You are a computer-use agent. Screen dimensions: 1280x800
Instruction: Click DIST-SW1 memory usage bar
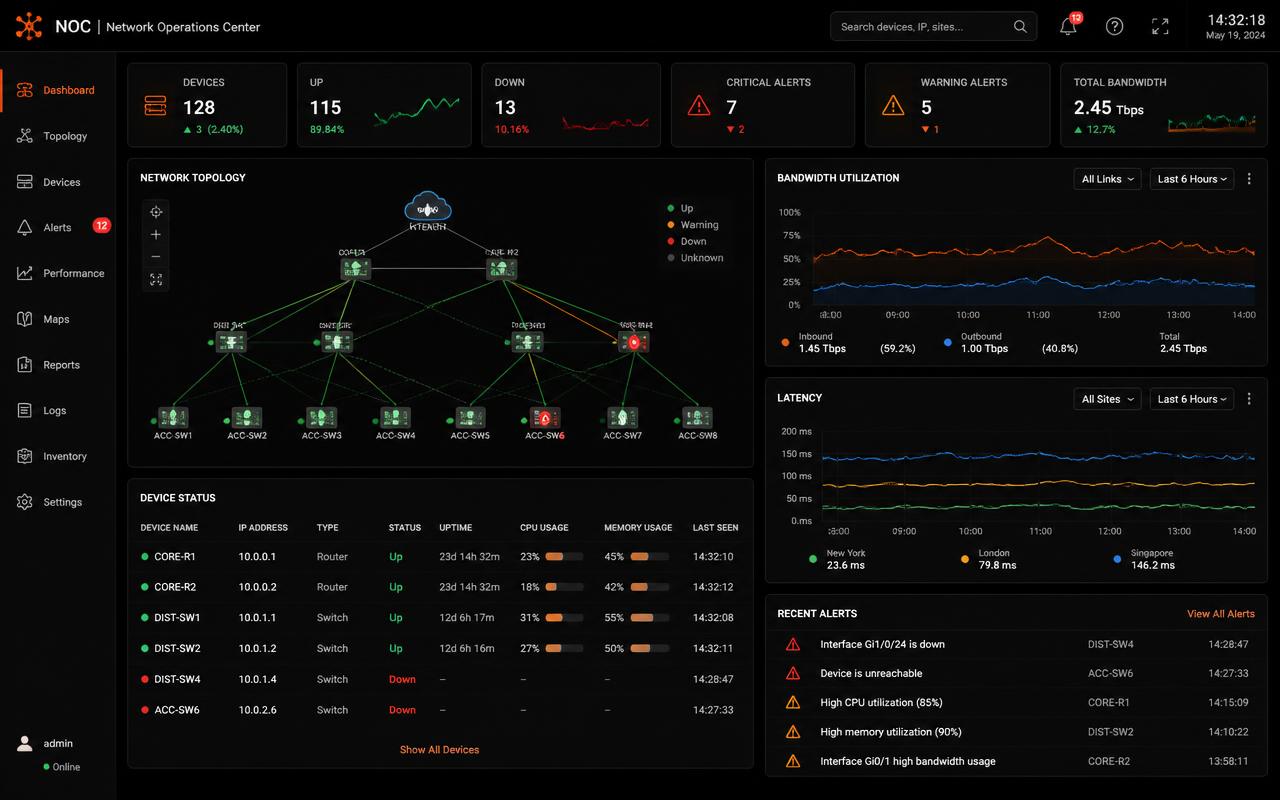(649, 618)
